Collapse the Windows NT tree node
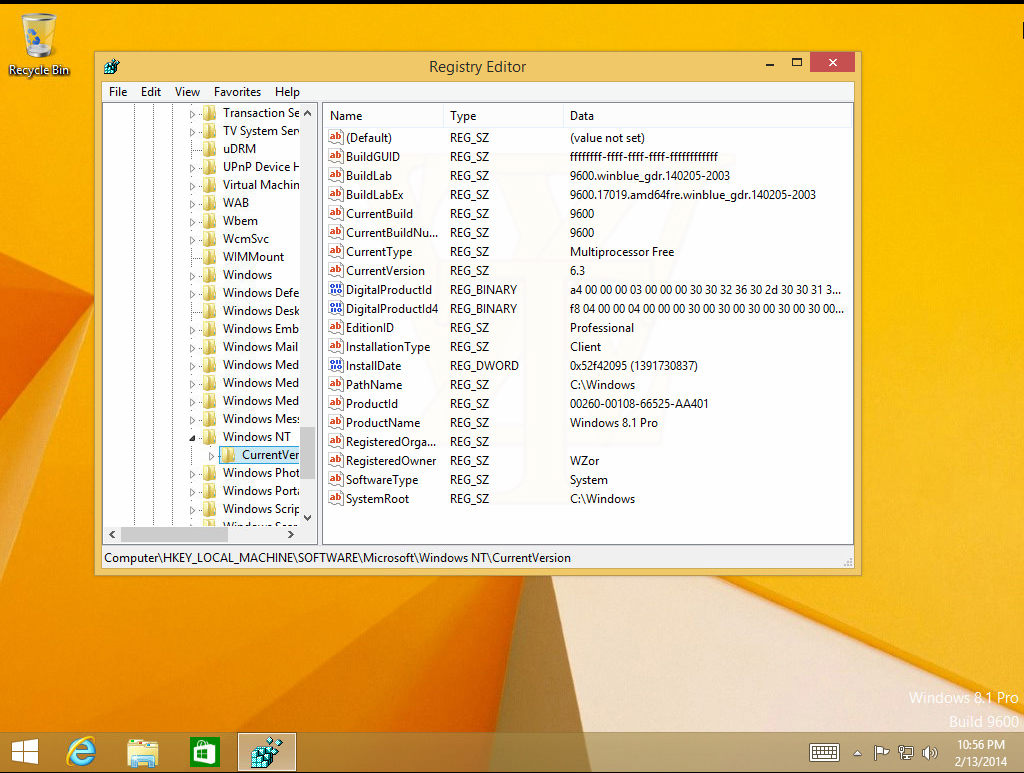The image size is (1024, 773). click(193, 438)
